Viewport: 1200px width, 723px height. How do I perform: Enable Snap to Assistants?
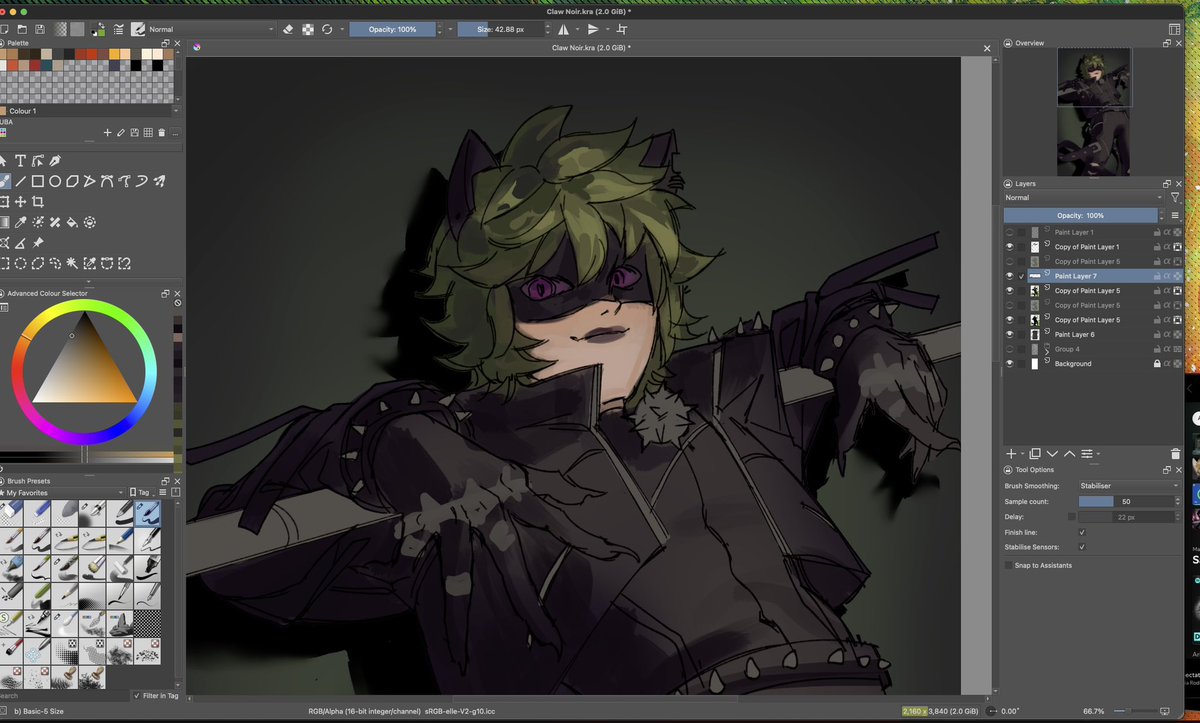click(1008, 565)
